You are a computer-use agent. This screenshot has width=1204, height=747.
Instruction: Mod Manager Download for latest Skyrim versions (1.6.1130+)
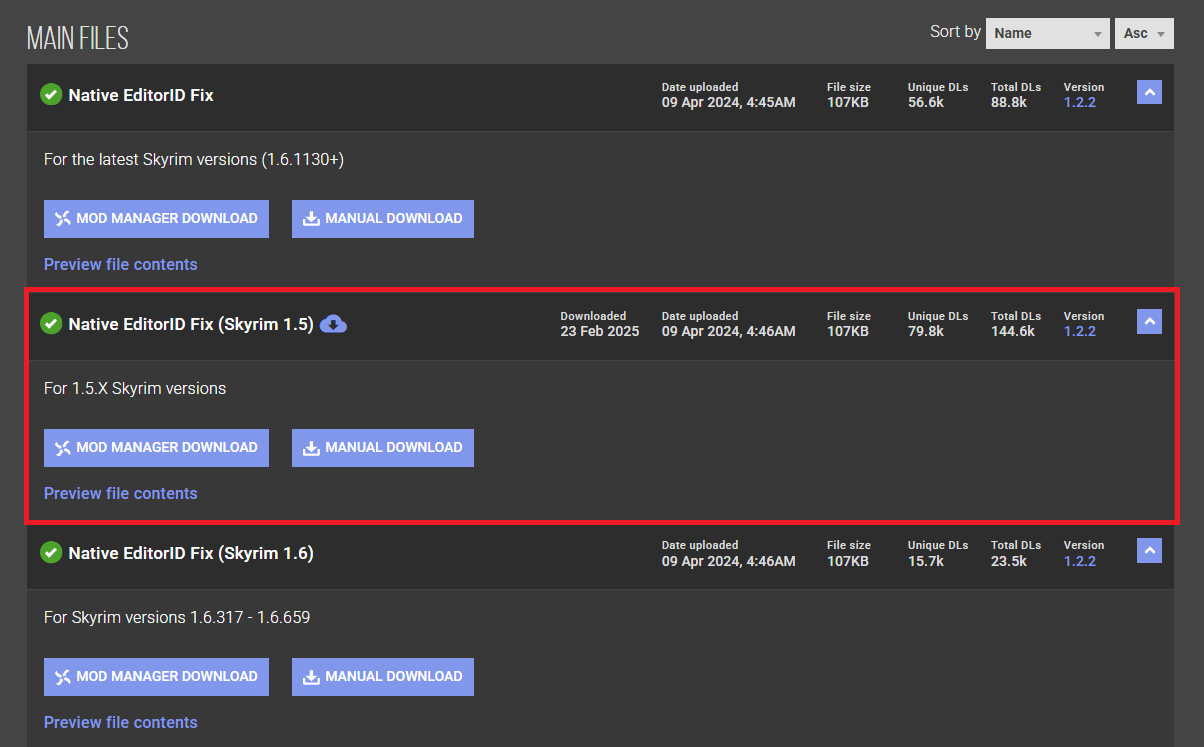pos(156,219)
